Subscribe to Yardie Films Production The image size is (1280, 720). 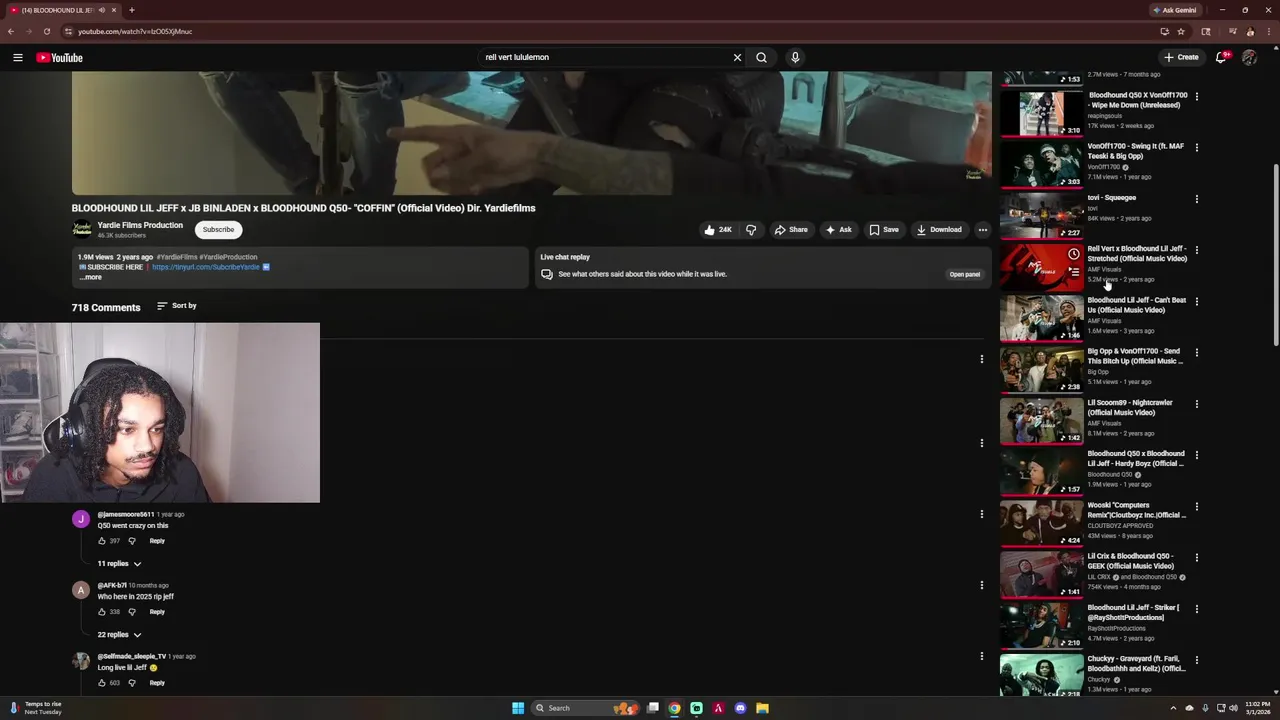tap(218, 230)
